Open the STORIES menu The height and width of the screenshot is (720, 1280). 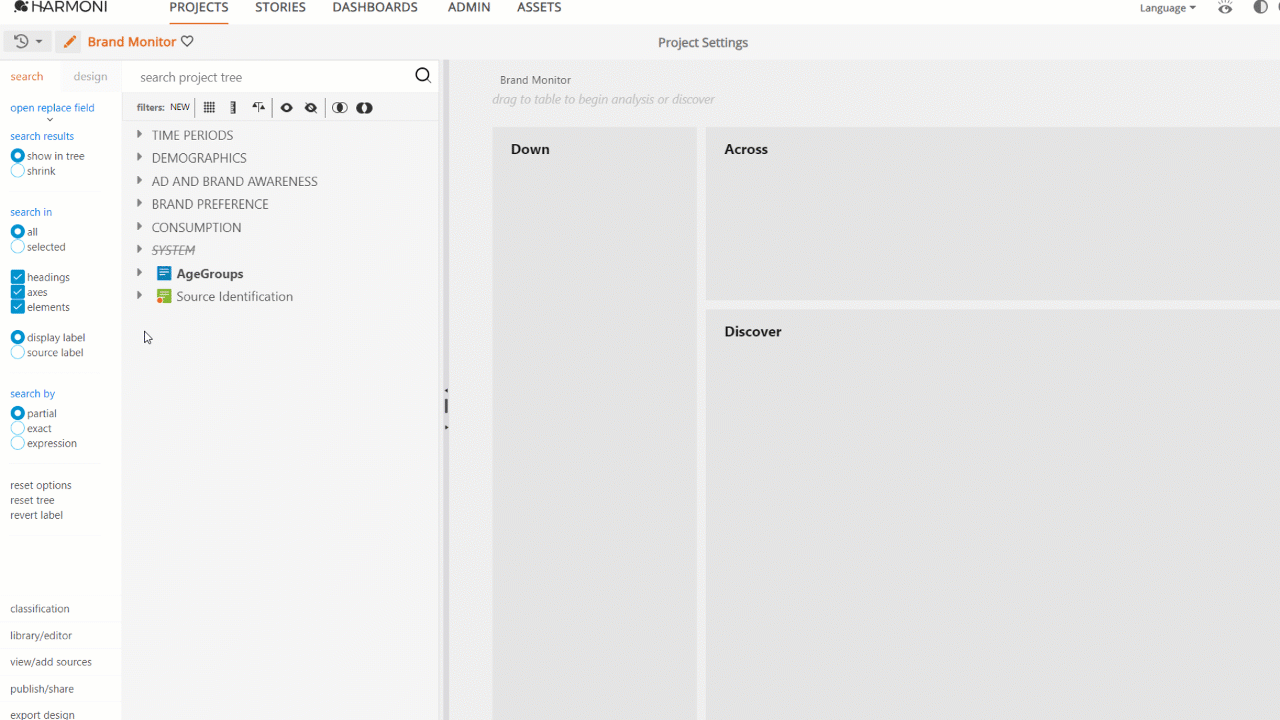[x=280, y=8]
